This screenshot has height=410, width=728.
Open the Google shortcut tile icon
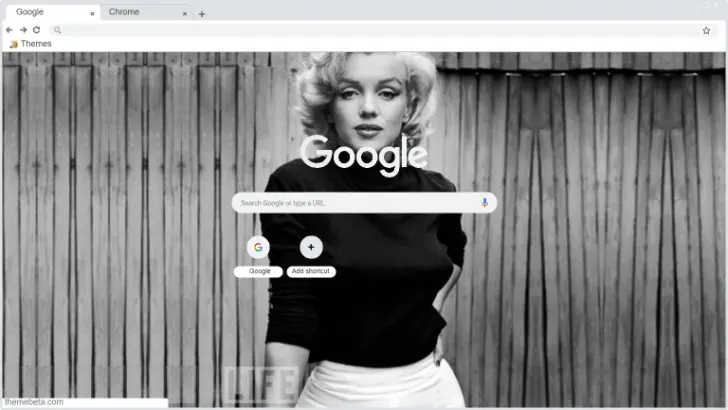coord(259,247)
